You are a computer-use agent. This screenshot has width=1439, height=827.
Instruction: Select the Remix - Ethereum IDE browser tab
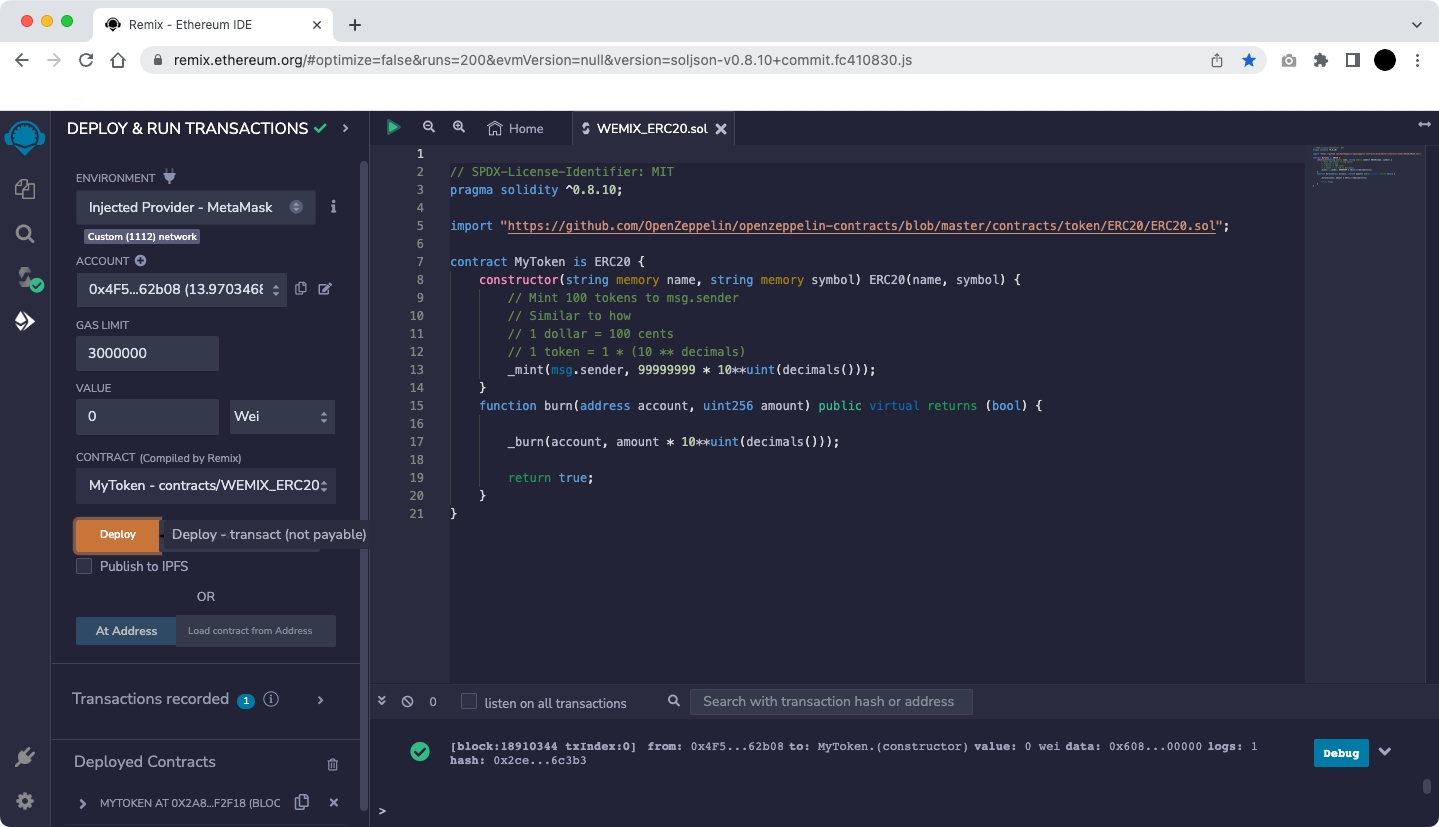[x=215, y=24]
